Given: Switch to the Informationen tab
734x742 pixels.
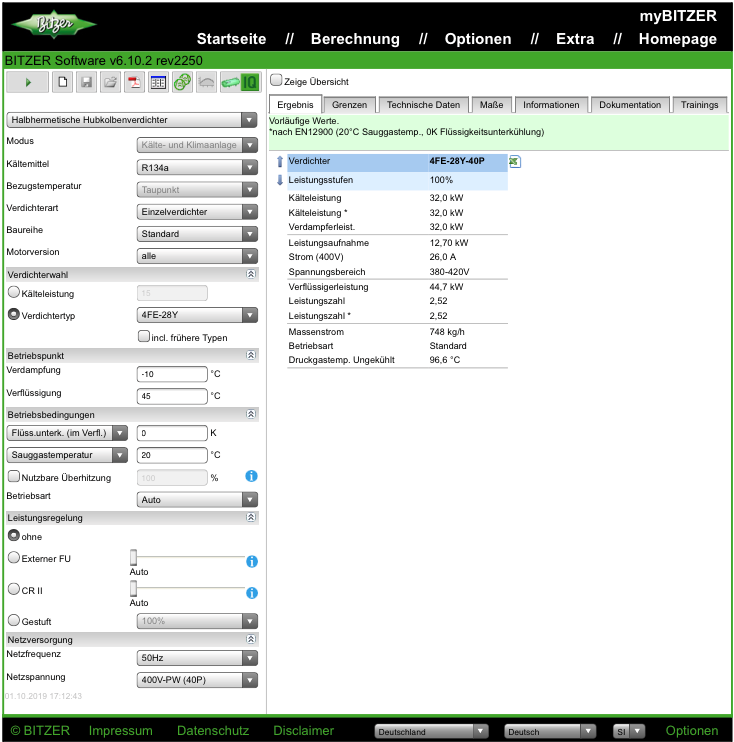Looking at the screenshot, I should coord(551,105).
